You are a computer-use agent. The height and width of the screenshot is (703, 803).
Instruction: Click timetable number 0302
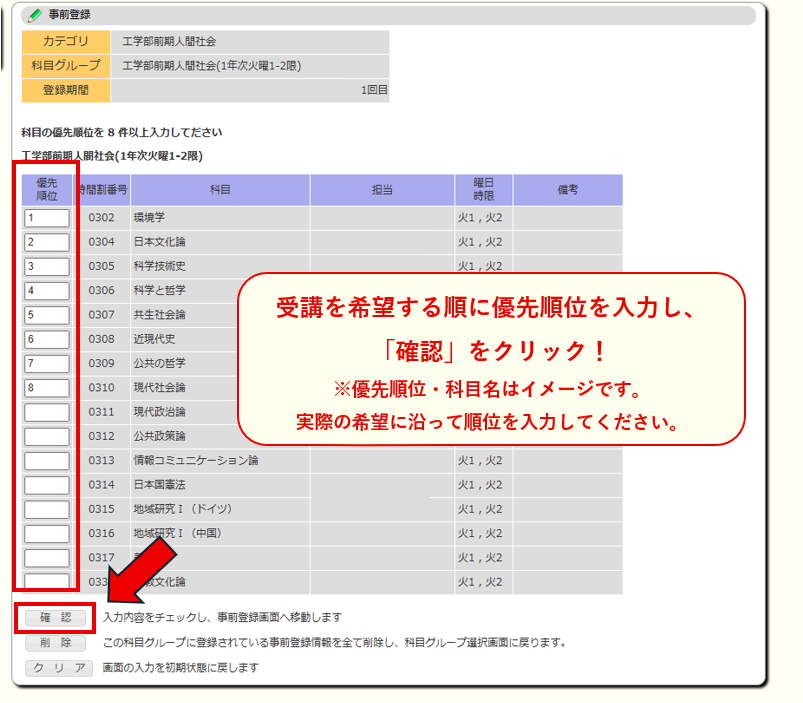[101, 218]
